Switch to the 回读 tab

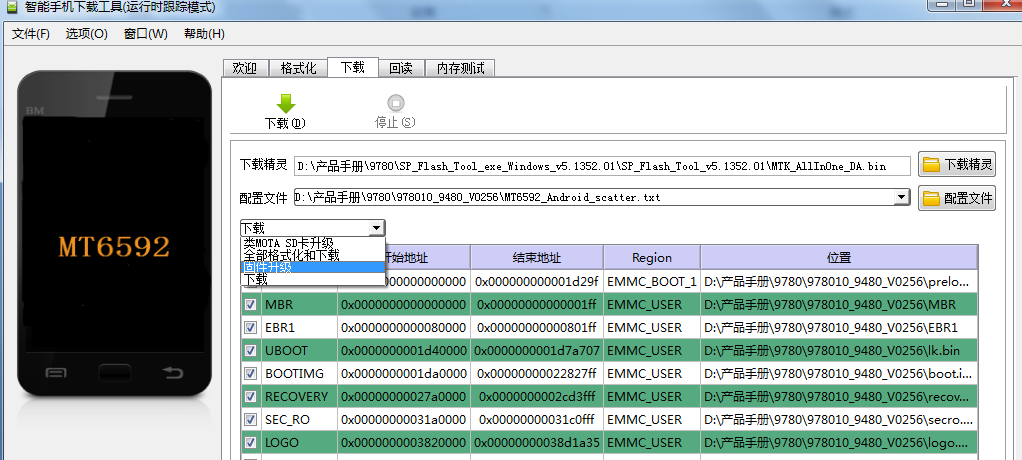(401, 68)
